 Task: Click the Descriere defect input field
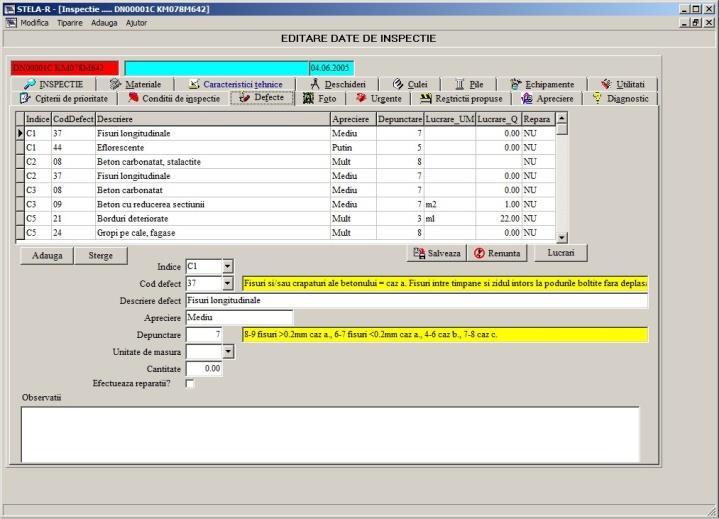(x=417, y=300)
